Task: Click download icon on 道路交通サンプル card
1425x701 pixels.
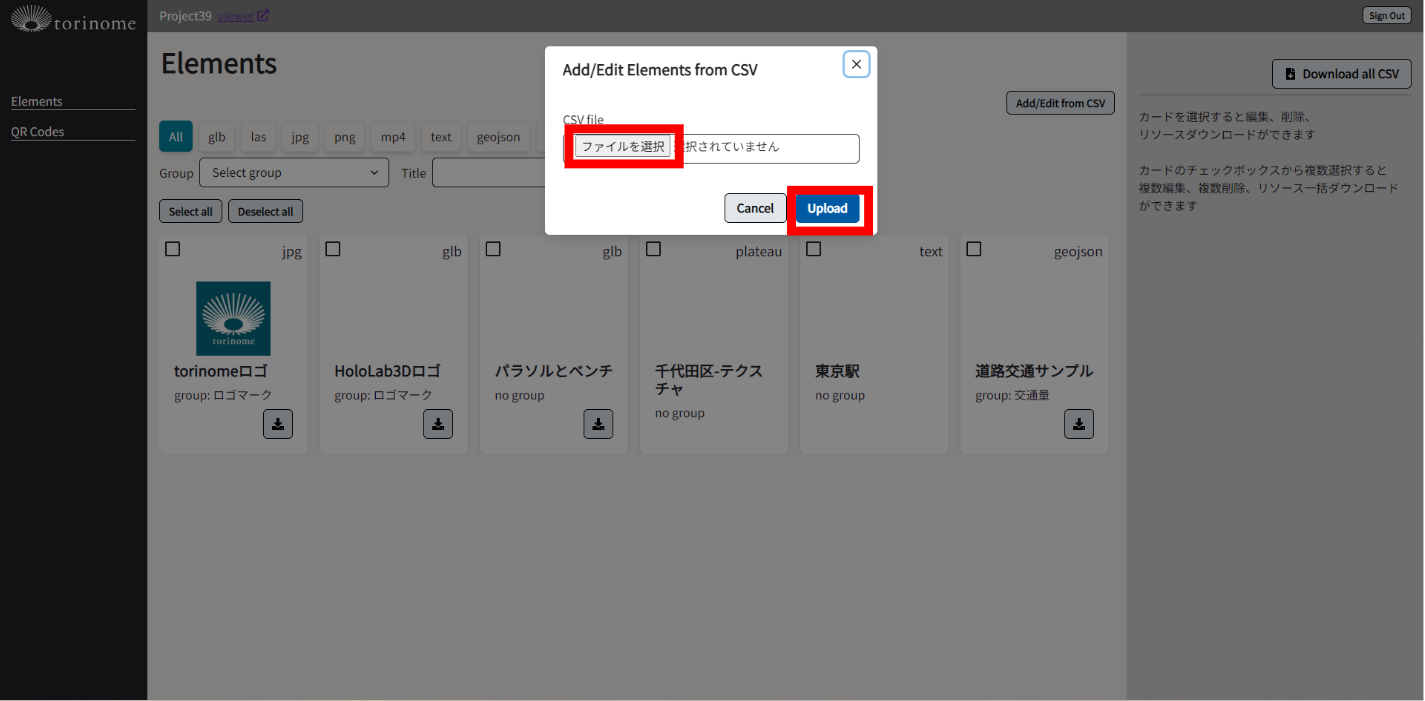Action: [1078, 424]
